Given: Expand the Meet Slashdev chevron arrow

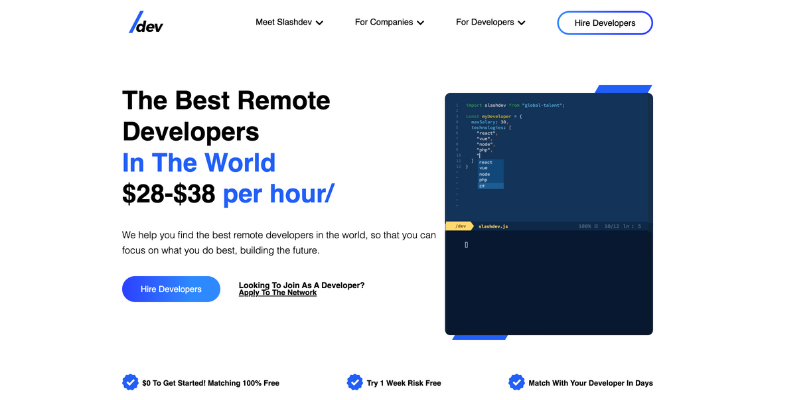Looking at the screenshot, I should tap(319, 23).
